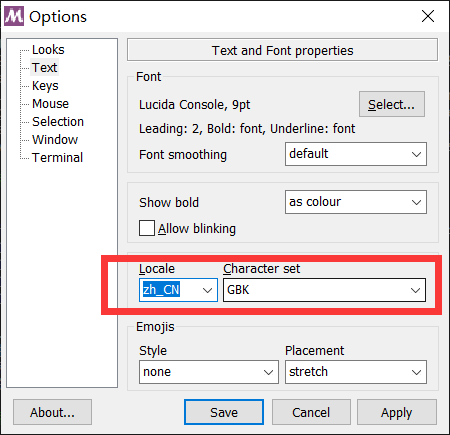Open the Window settings page
This screenshot has height=435, width=450.
[55, 140]
